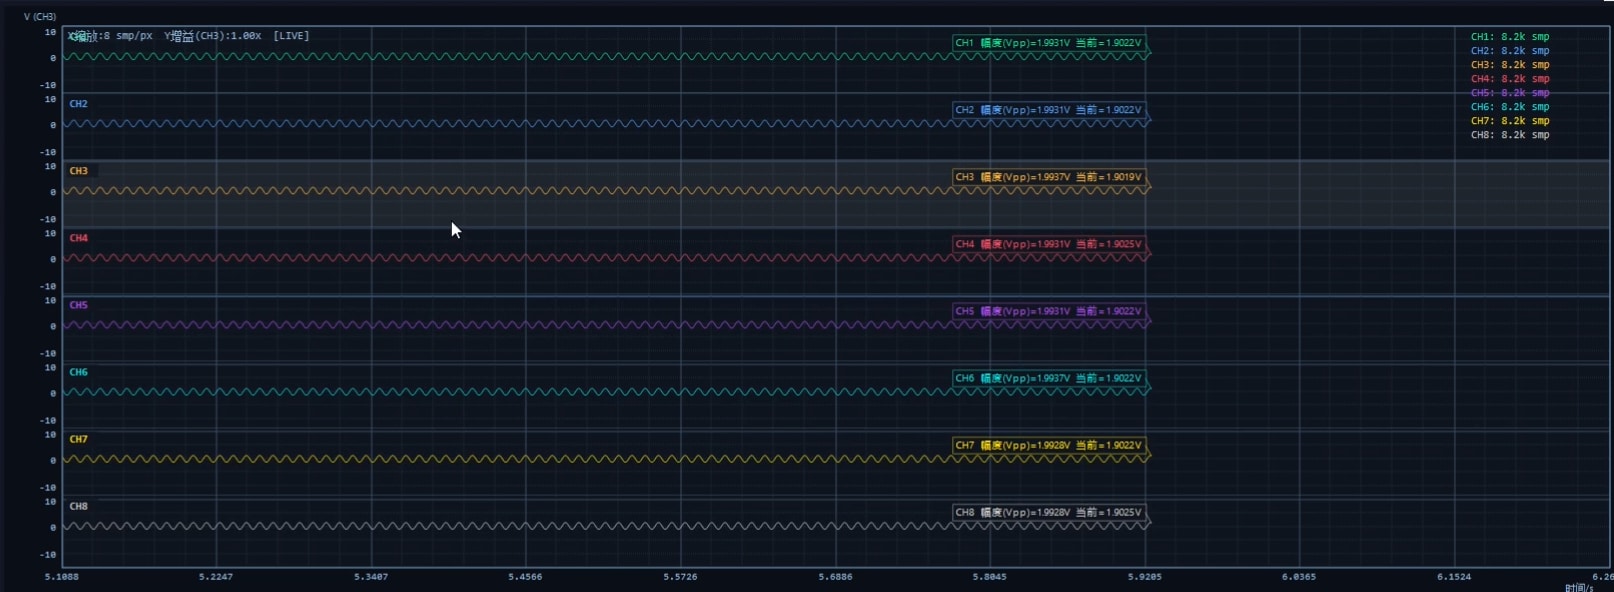Pick the CH5 channel lane label
The height and width of the screenshot is (592, 1614).
tap(78, 305)
